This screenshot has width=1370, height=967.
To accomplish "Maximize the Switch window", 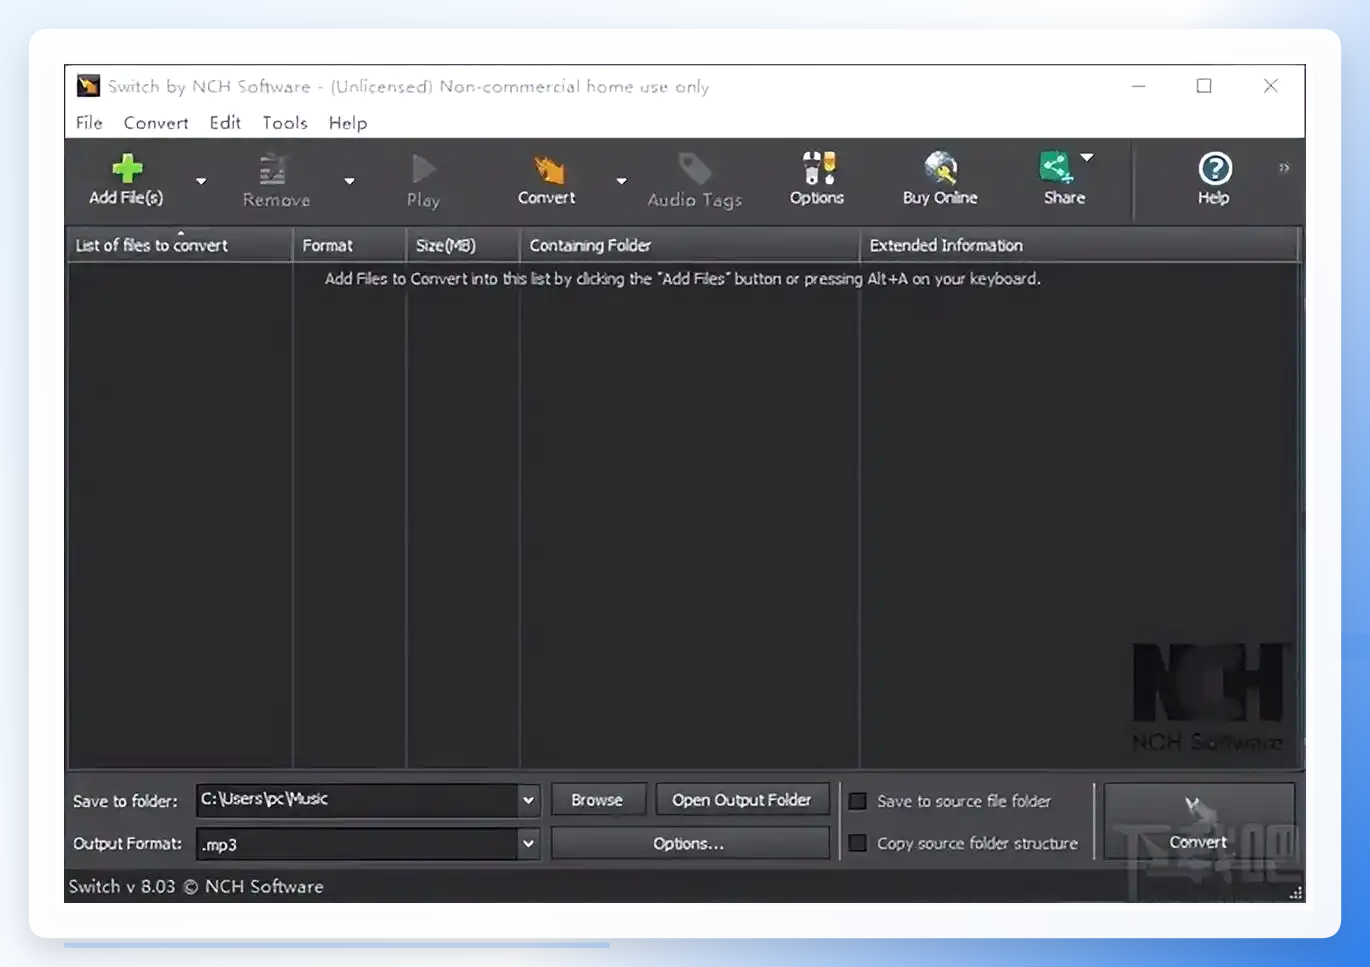I will 1204,86.
